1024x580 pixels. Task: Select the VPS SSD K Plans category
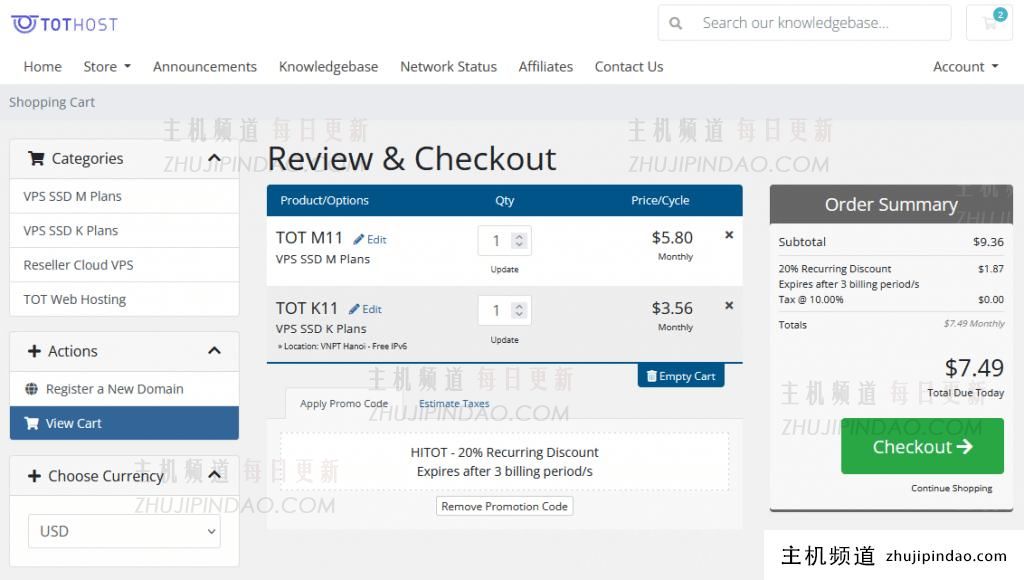tap(124, 231)
